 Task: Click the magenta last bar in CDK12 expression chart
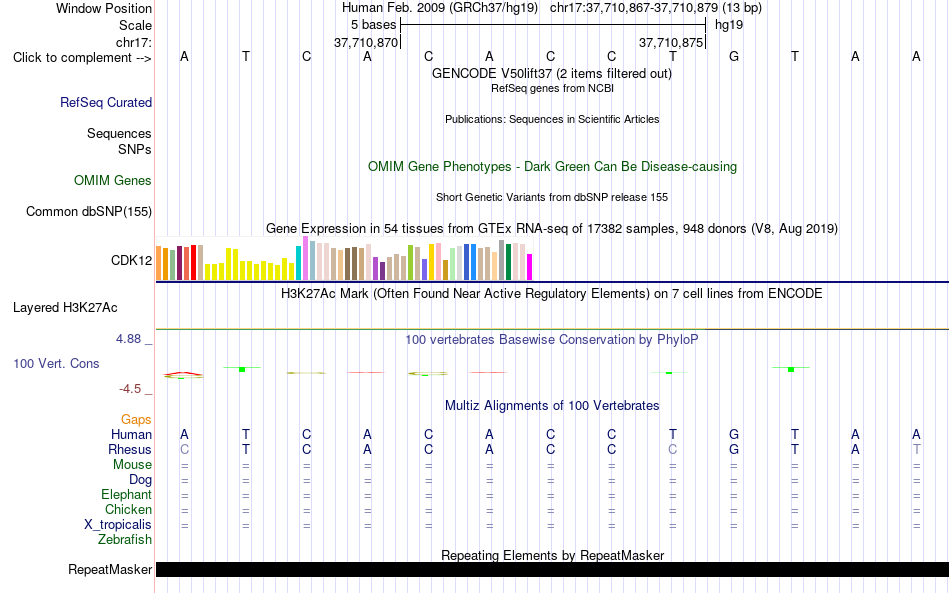pyautogui.click(x=529, y=267)
